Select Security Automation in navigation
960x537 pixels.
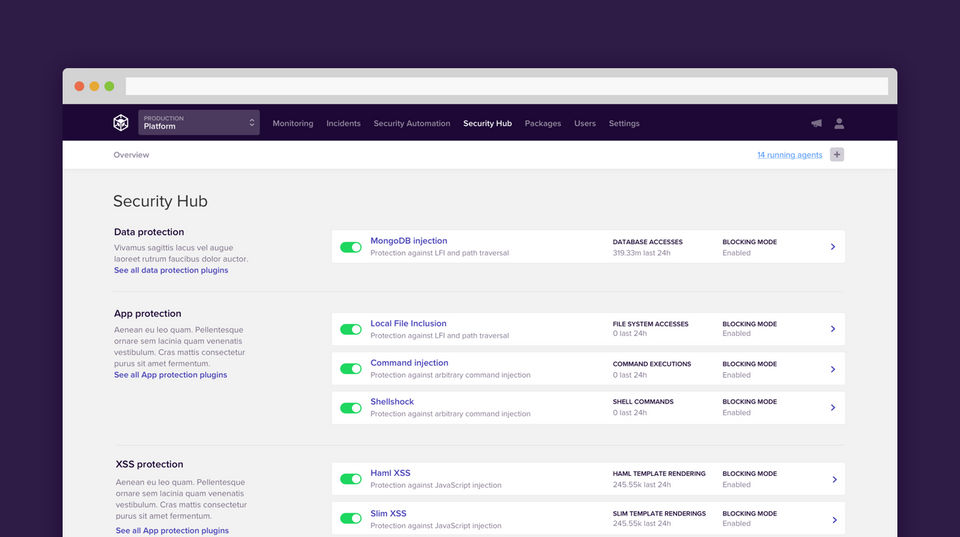tap(412, 123)
